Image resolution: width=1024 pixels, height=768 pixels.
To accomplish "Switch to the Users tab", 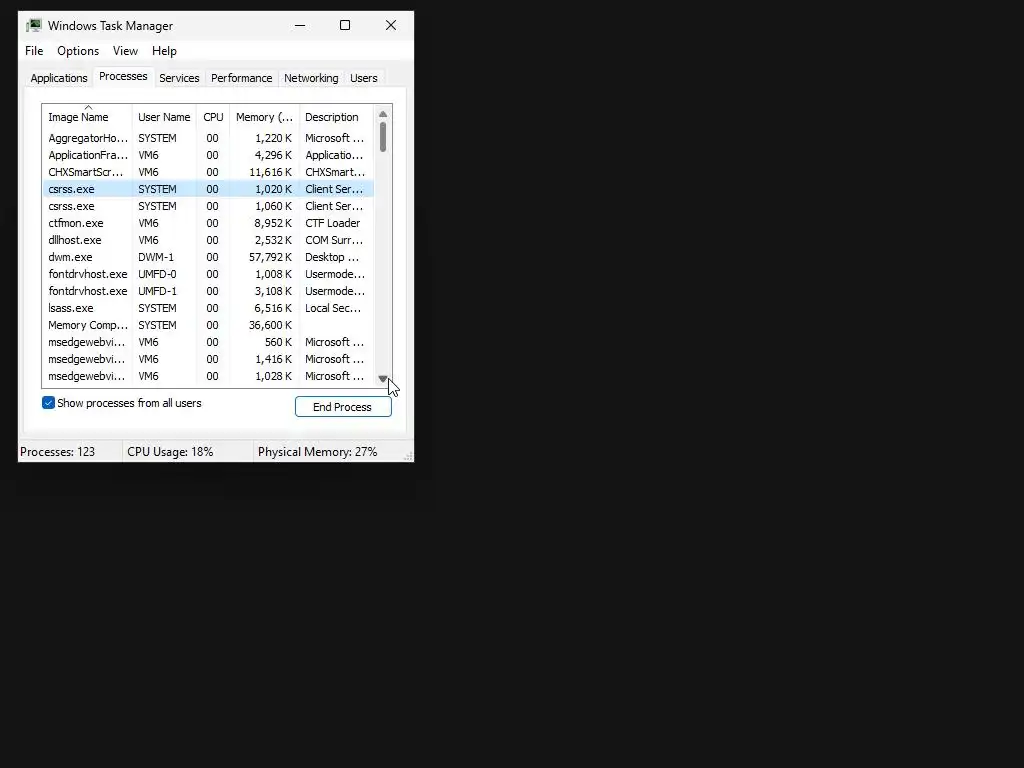I will [364, 78].
